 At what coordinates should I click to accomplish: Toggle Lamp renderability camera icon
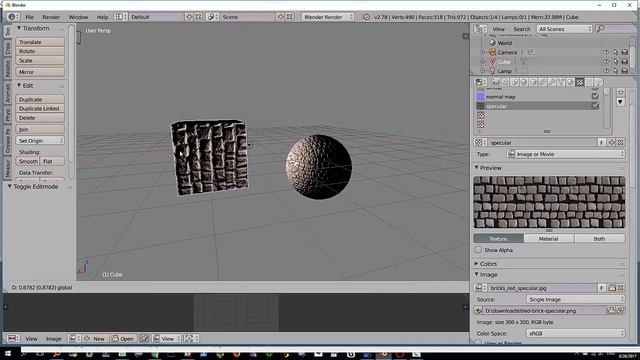pos(624,71)
